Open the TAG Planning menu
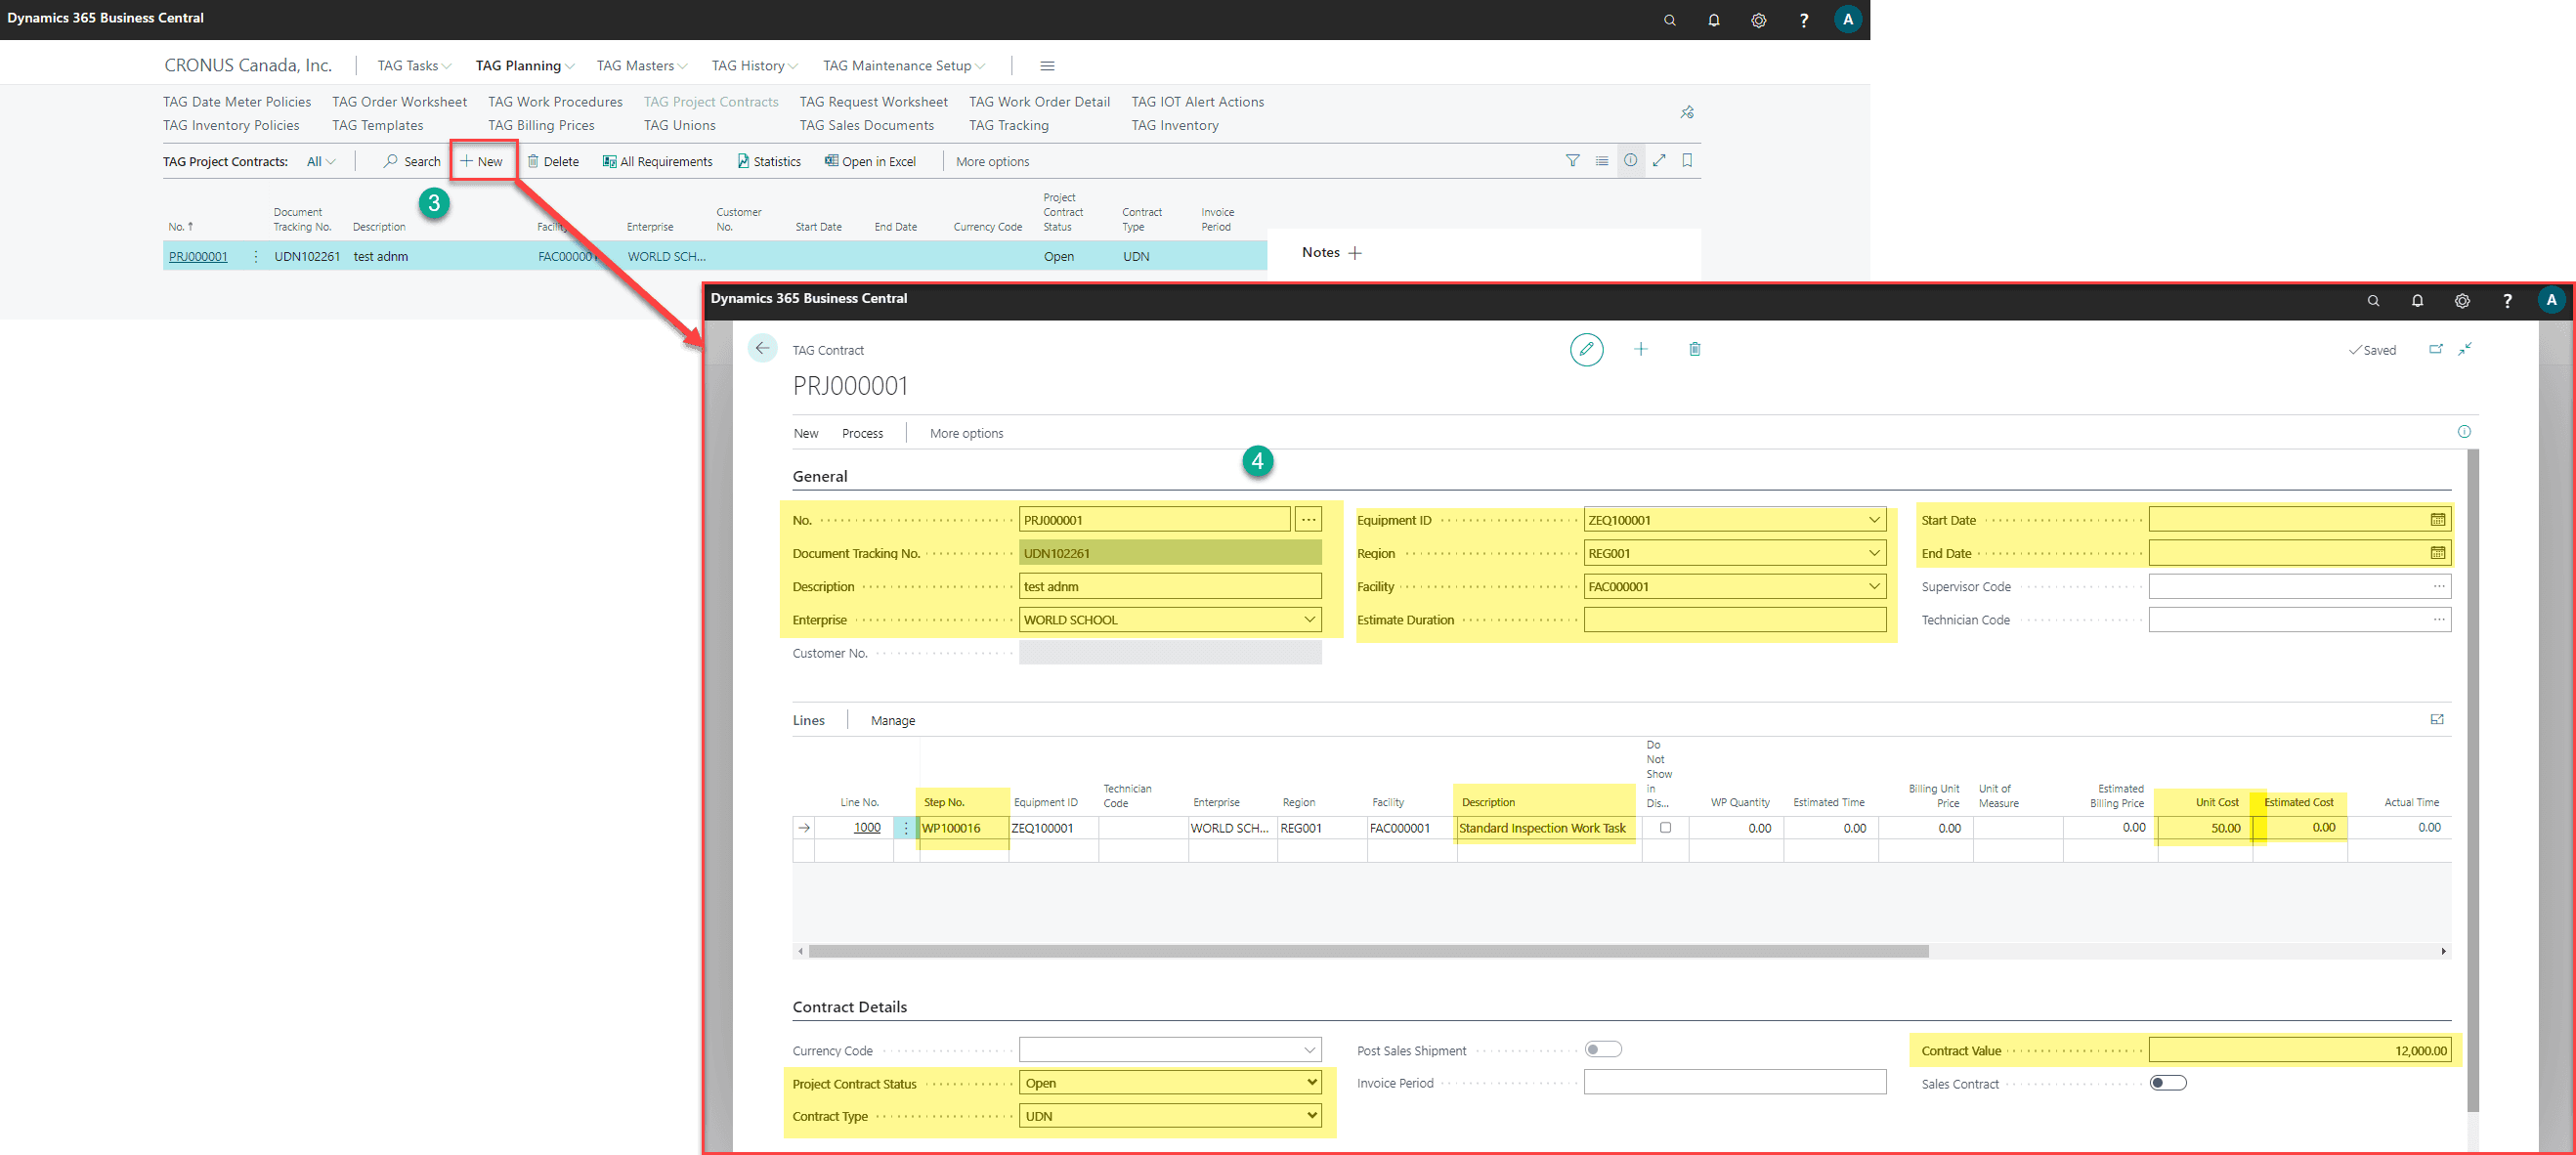Screen dimensions: 2576x1155 (x=524, y=66)
